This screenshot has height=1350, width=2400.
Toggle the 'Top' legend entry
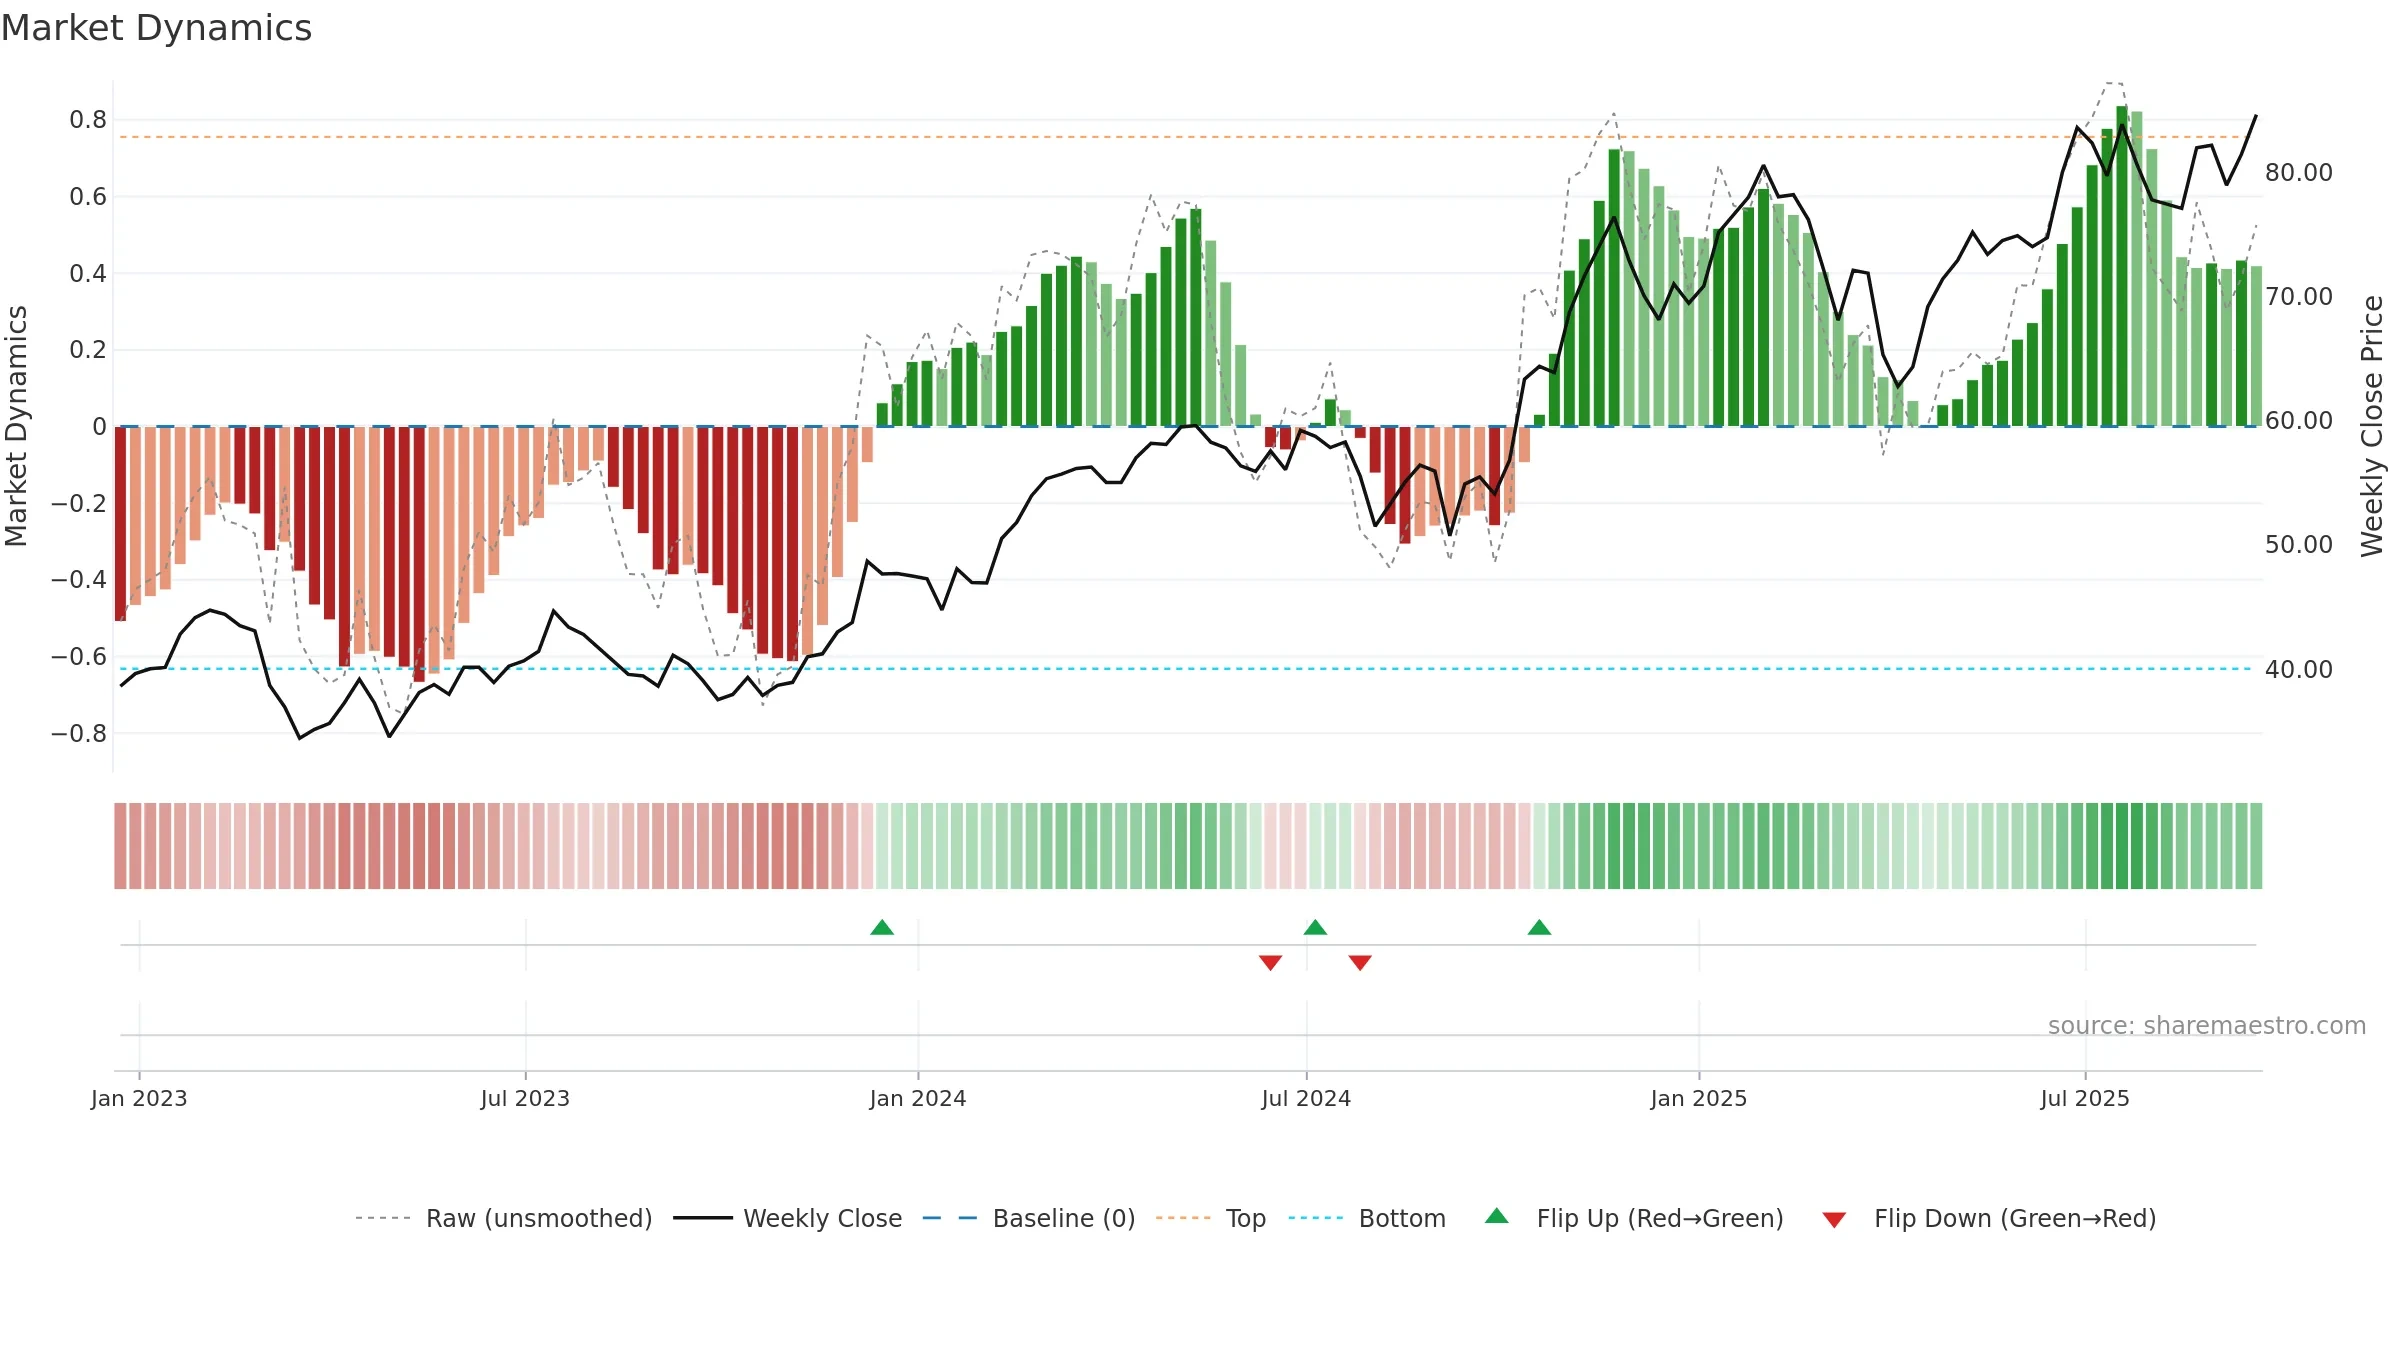1210,1218
